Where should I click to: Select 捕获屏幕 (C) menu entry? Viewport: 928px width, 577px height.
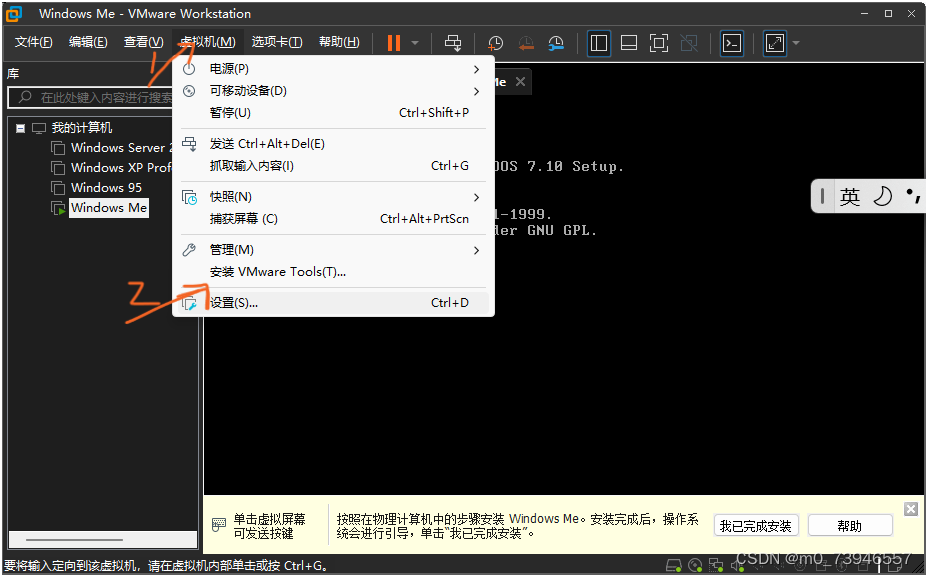pos(334,219)
